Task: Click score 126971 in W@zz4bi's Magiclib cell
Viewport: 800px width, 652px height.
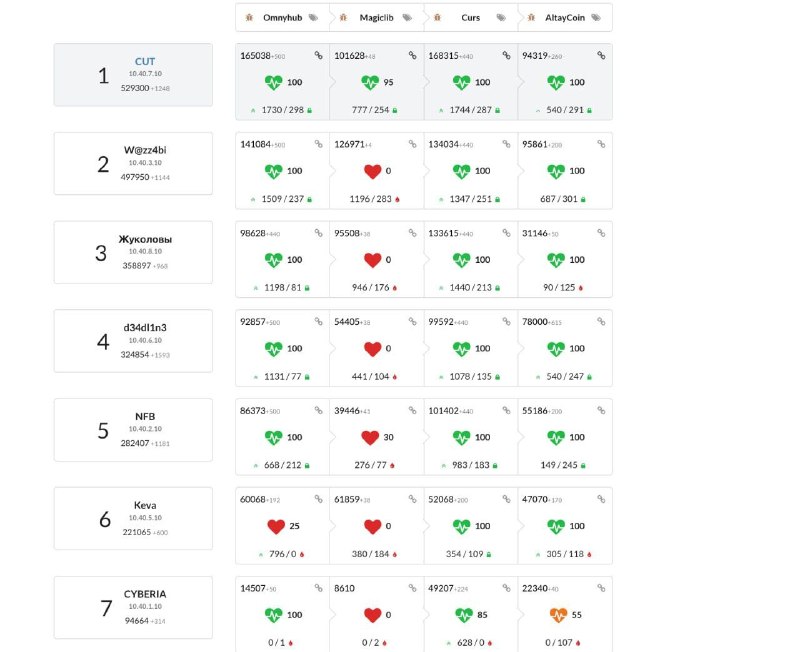Action: click(349, 144)
